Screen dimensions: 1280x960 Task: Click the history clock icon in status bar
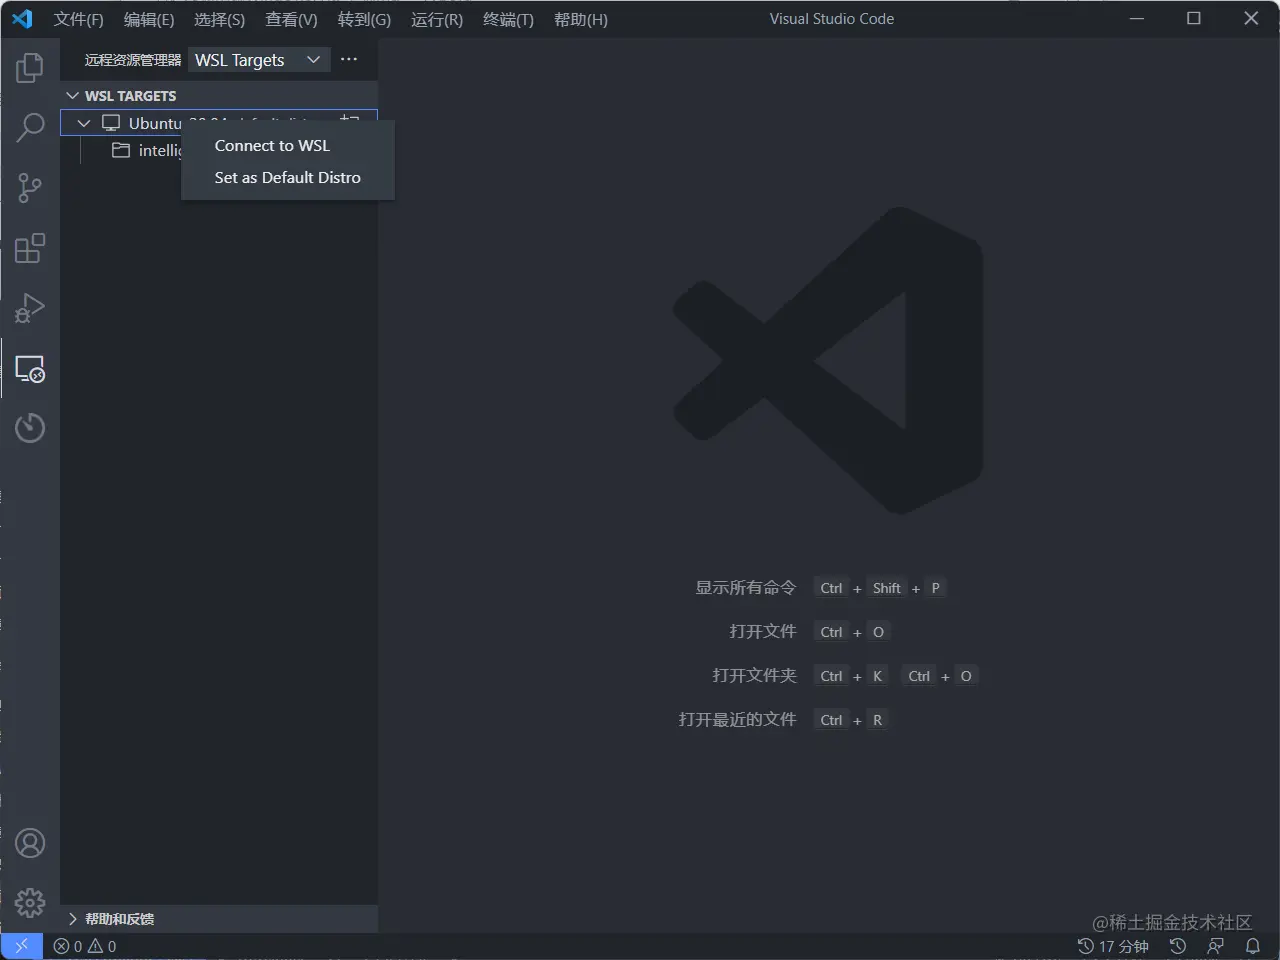tap(1178, 946)
